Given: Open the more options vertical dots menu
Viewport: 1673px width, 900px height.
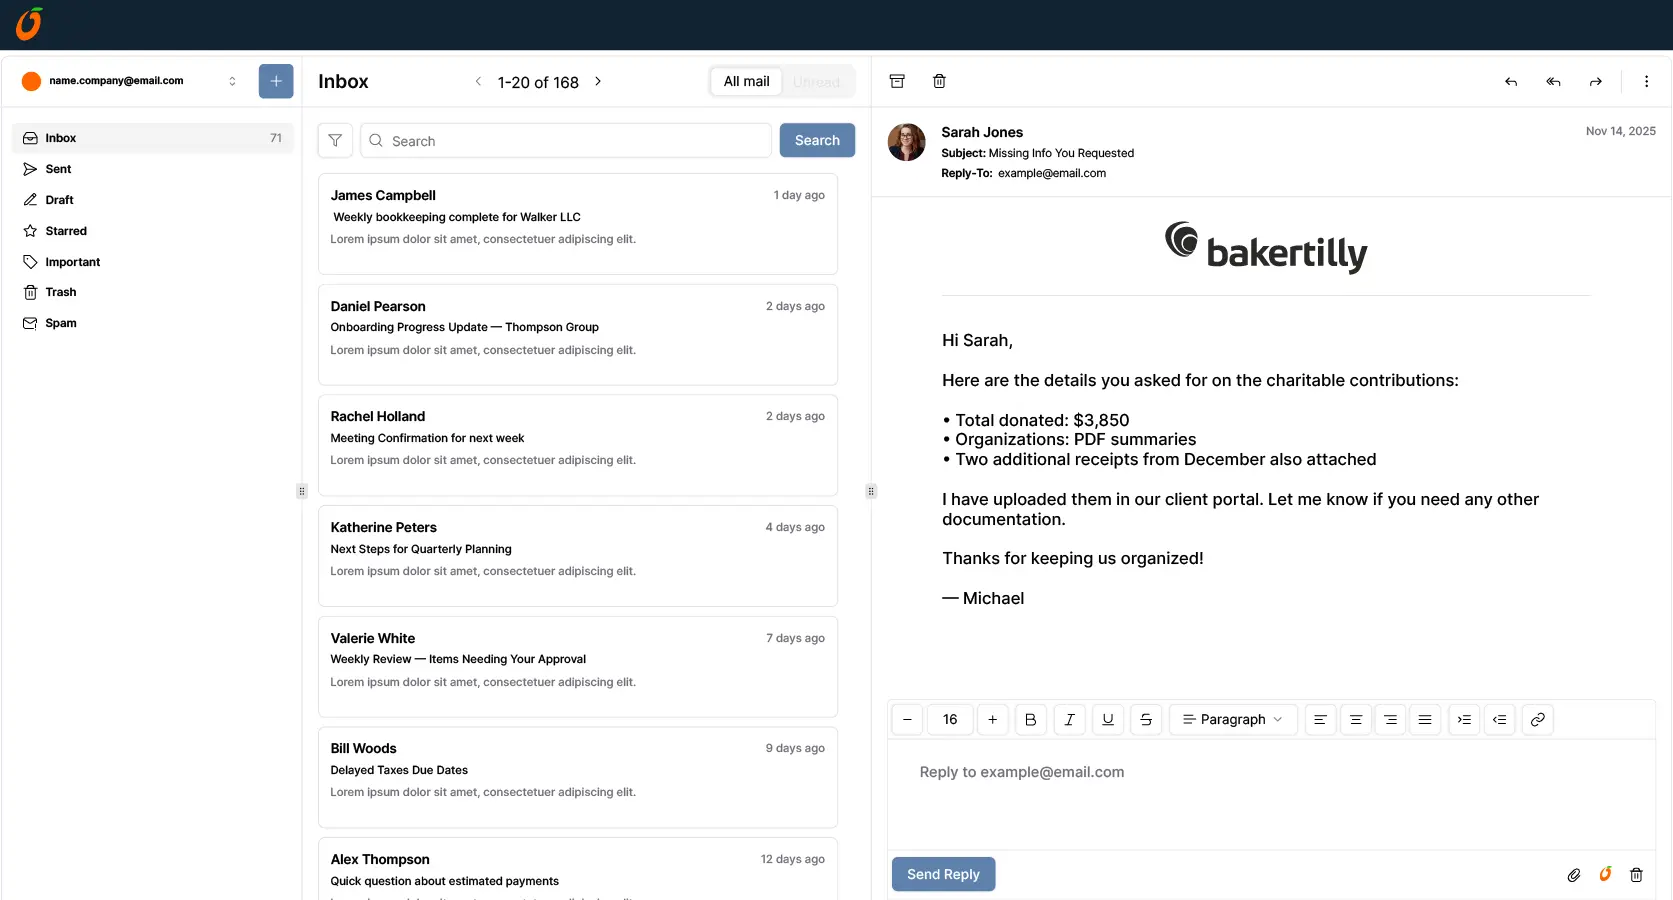Looking at the screenshot, I should coord(1646,82).
